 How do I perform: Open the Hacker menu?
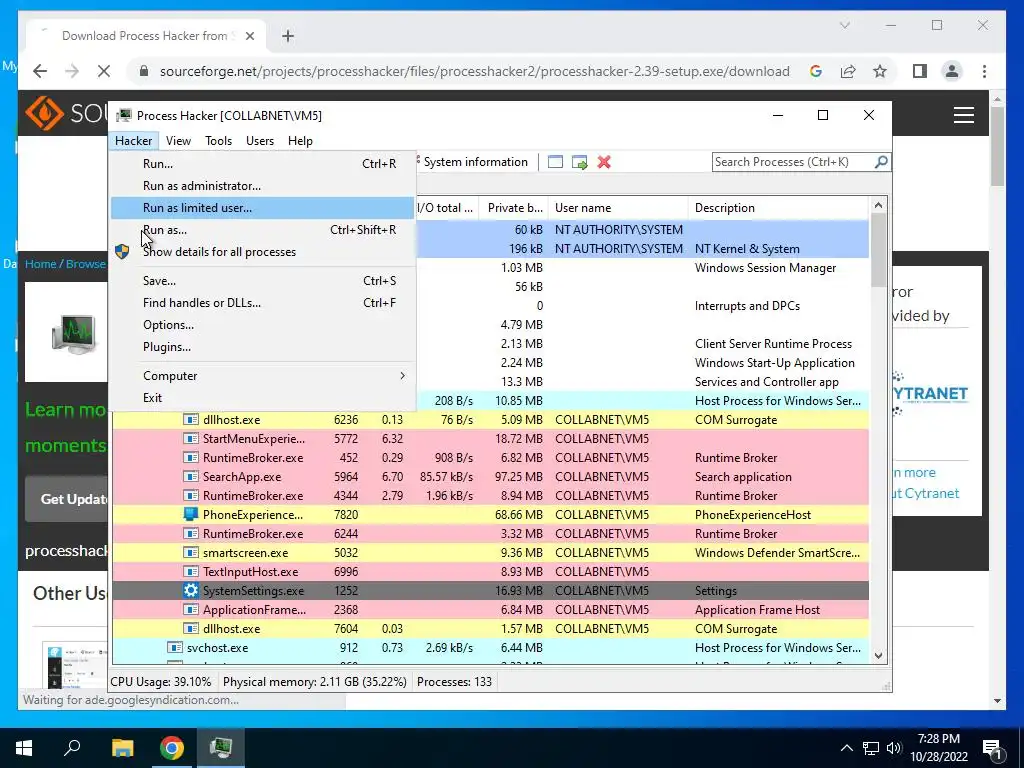[133, 140]
